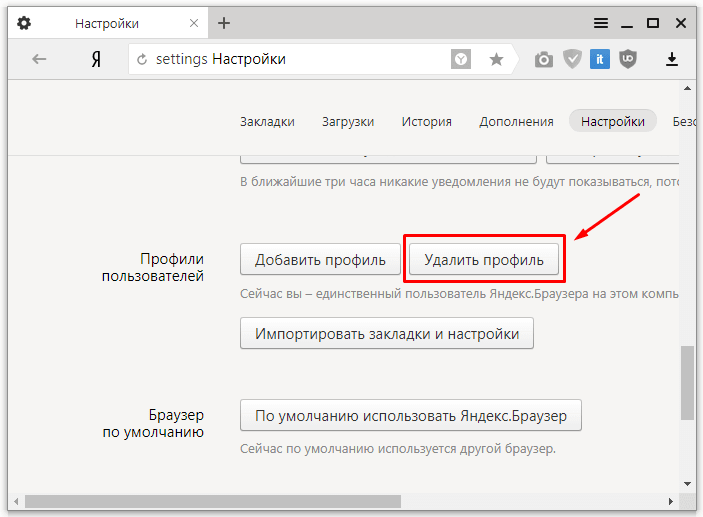Screen dimensions: 703x517
Task: Click the Добавить профиль button
Action: coord(320,259)
